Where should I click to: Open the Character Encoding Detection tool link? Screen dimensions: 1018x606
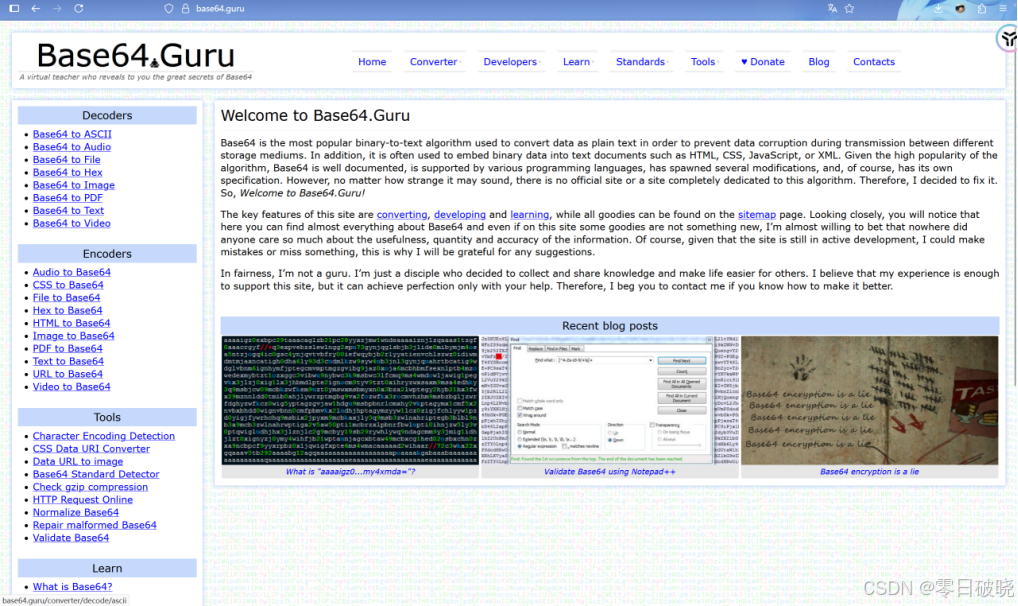[104, 436]
